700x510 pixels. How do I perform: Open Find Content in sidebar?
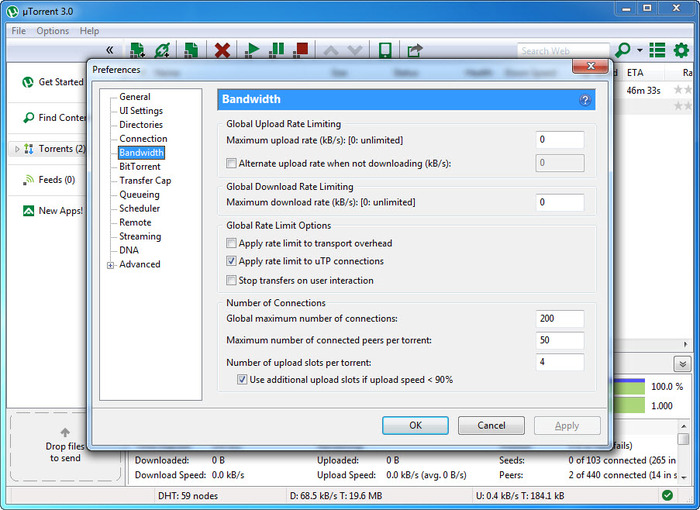[x=54, y=117]
